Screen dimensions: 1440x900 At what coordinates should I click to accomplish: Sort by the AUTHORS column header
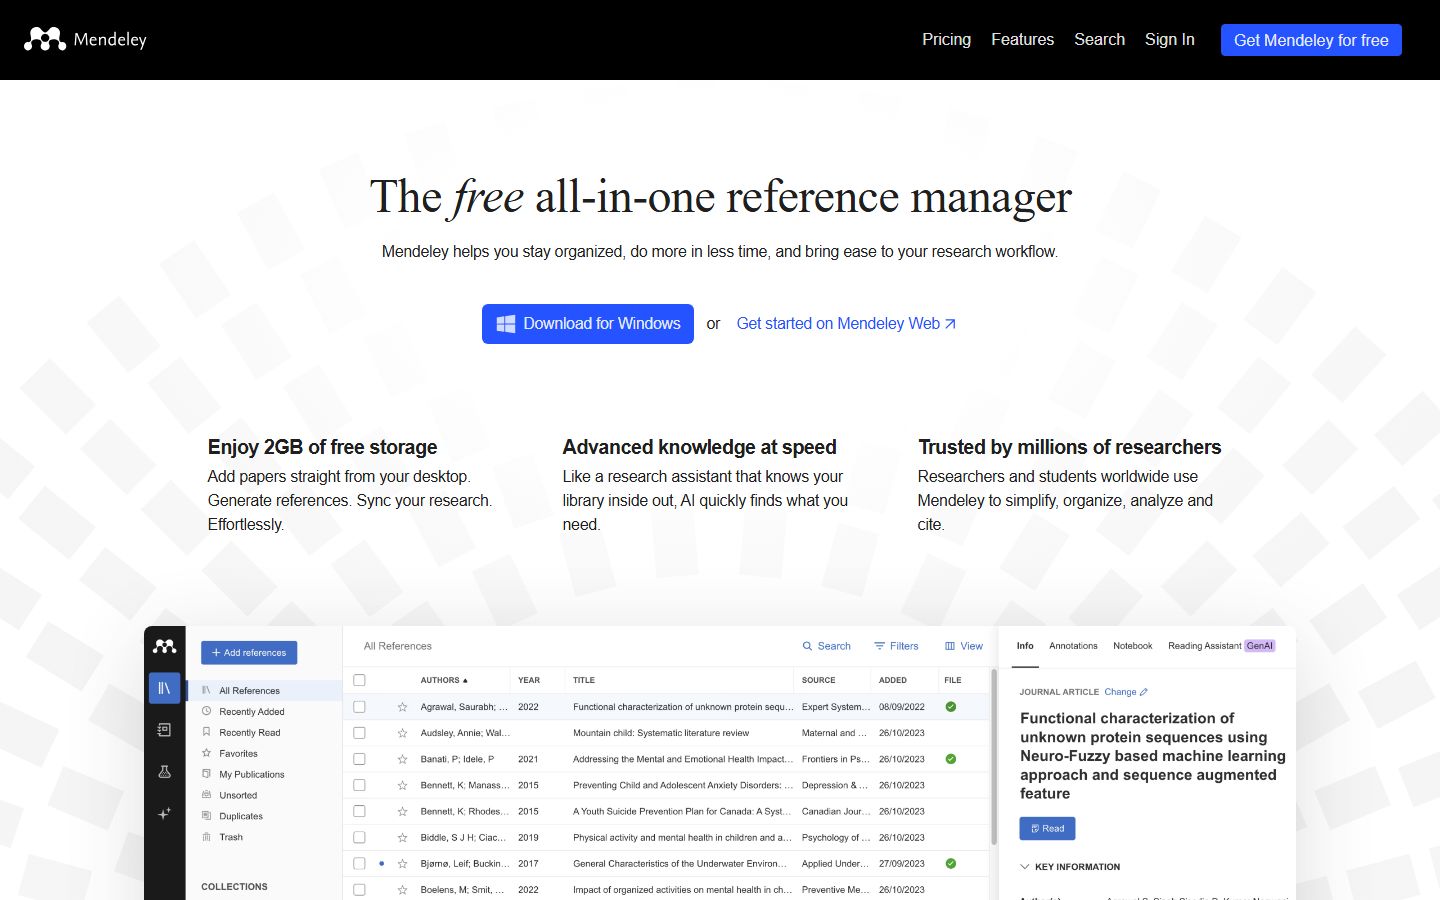click(x=444, y=680)
